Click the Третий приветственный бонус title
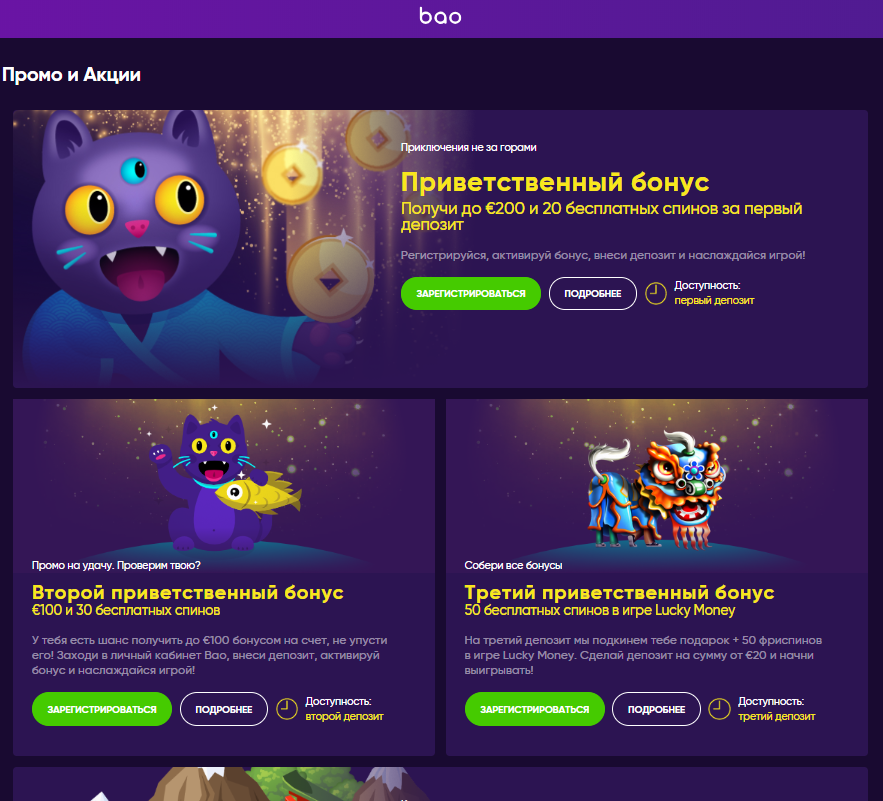Viewport: 883px width, 801px height. pos(619,592)
